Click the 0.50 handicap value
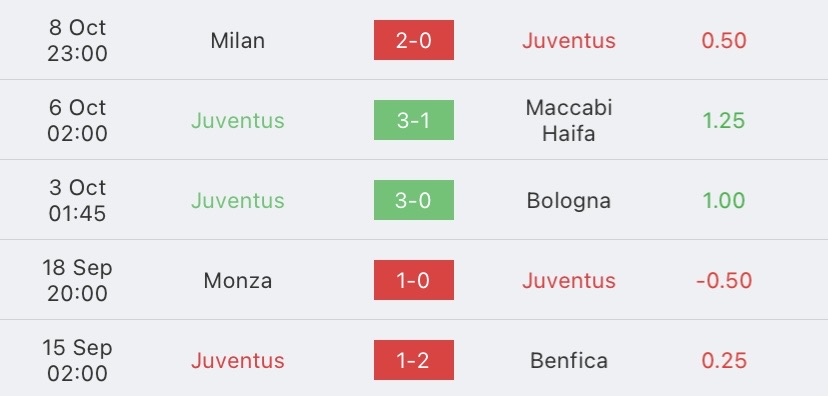 click(x=724, y=41)
